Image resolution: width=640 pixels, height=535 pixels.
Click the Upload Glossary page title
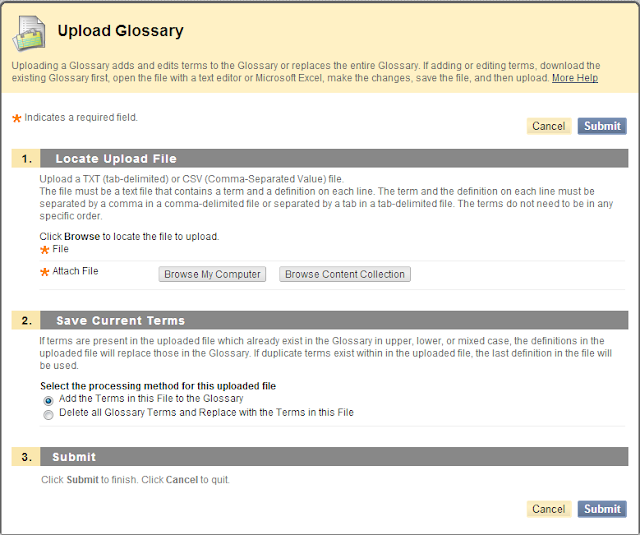pos(120,31)
